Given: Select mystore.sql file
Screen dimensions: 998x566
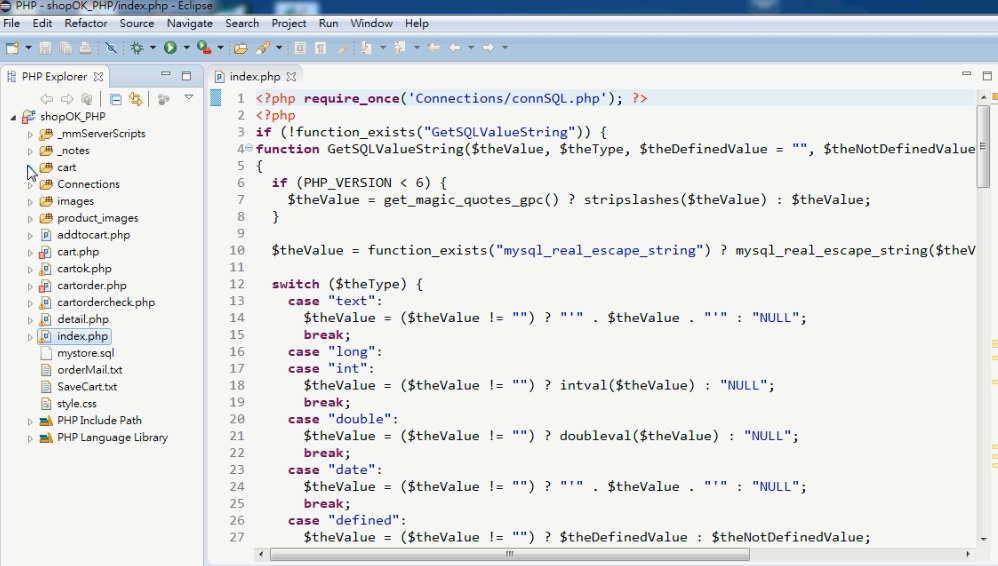Looking at the screenshot, I should point(85,353).
